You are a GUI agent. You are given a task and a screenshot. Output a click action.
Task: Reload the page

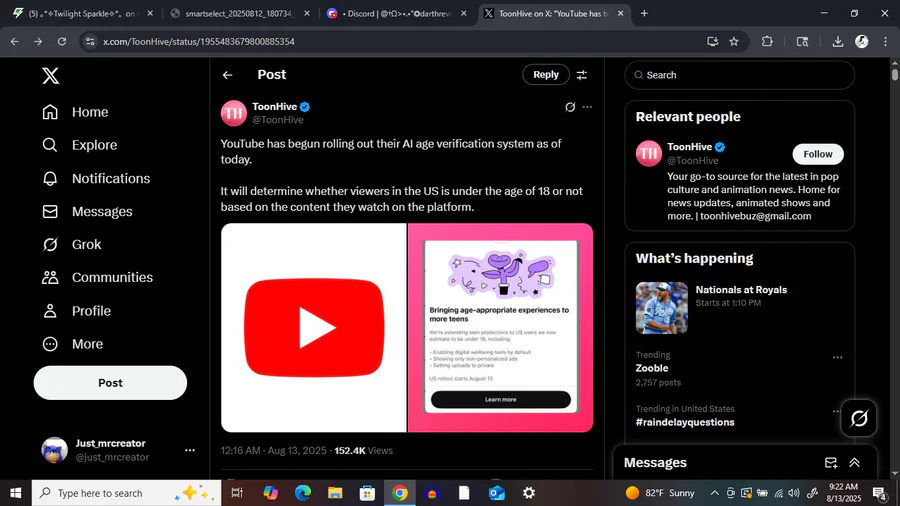(61, 41)
